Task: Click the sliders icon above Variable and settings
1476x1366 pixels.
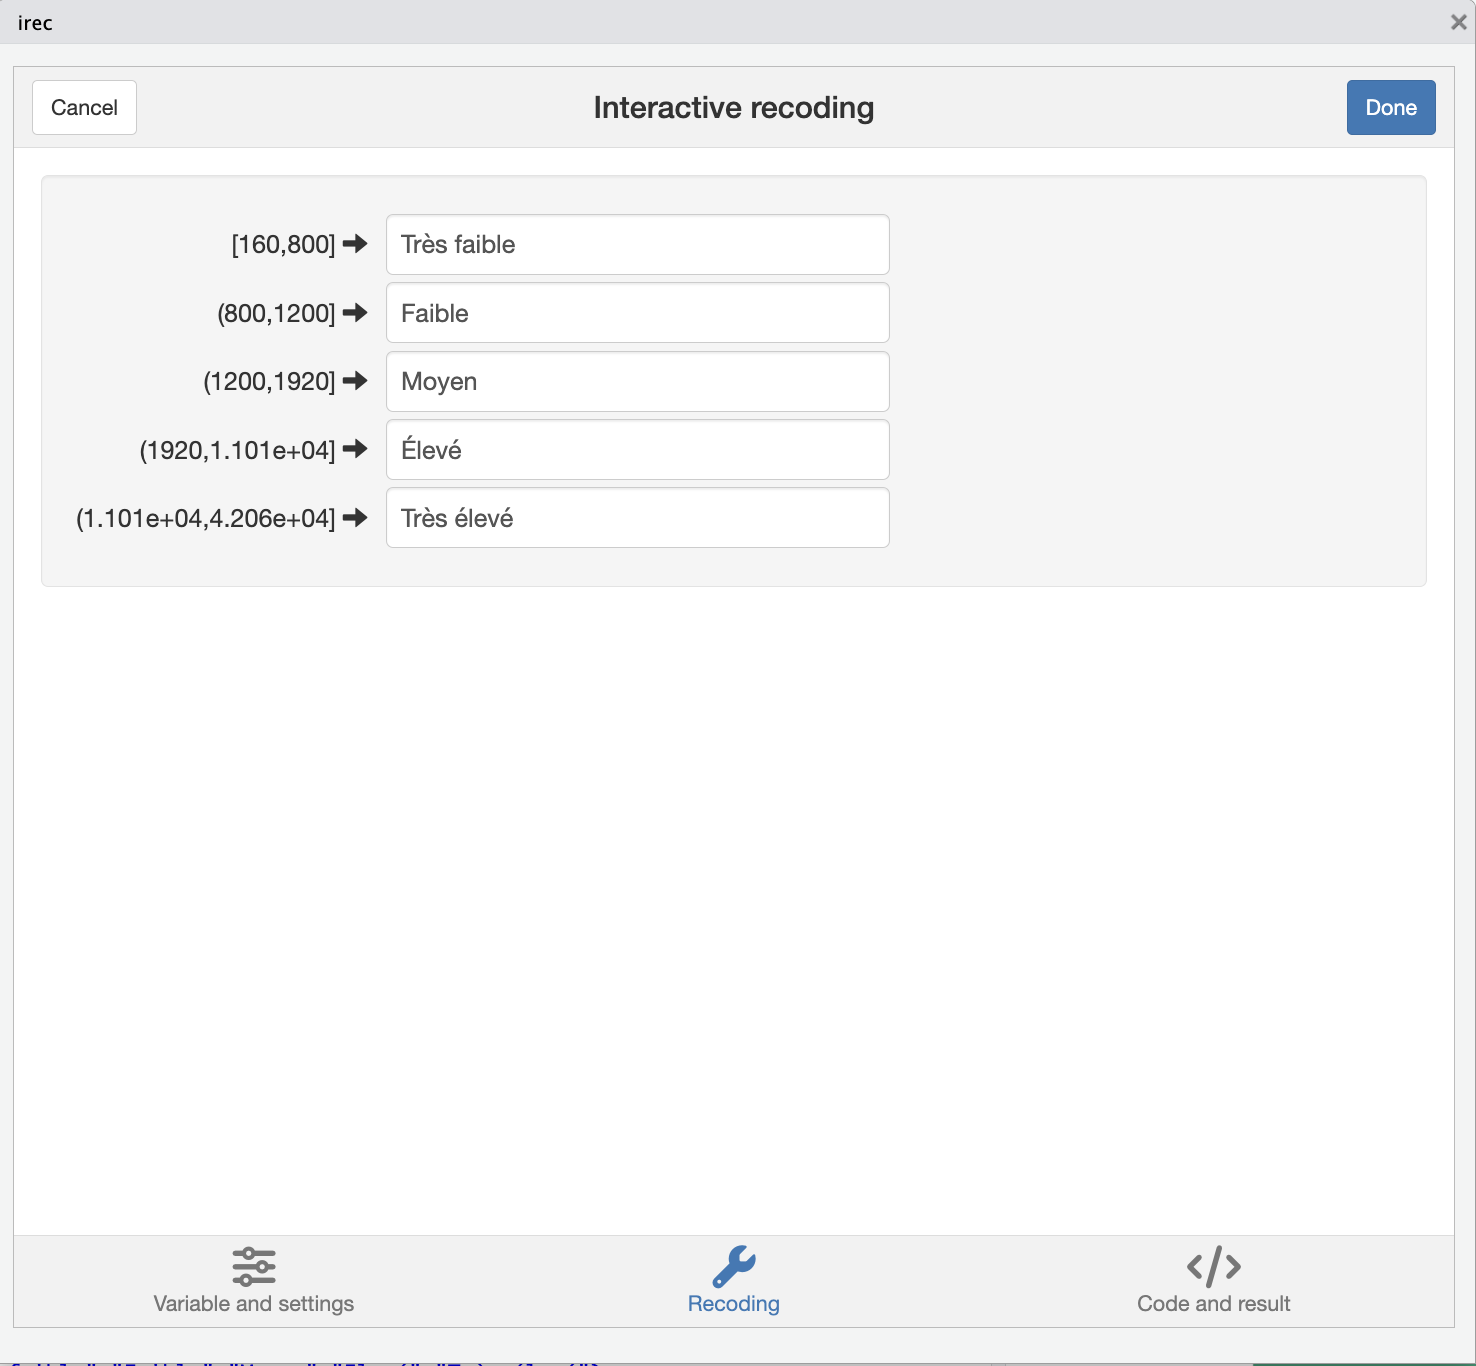Action: (254, 1266)
